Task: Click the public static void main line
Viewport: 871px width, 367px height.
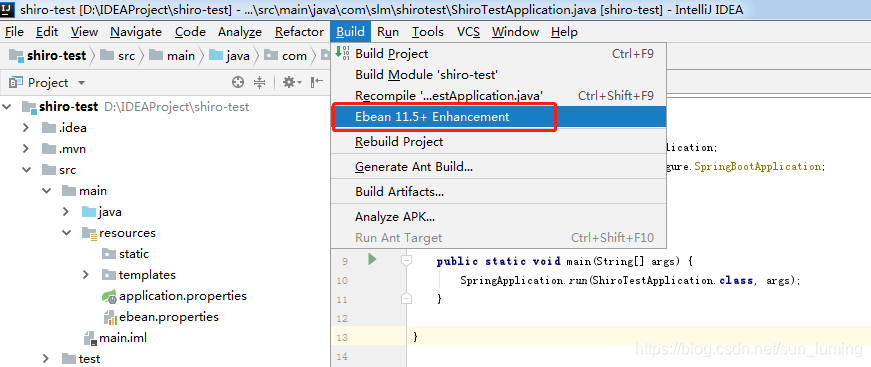Action: coord(563,261)
